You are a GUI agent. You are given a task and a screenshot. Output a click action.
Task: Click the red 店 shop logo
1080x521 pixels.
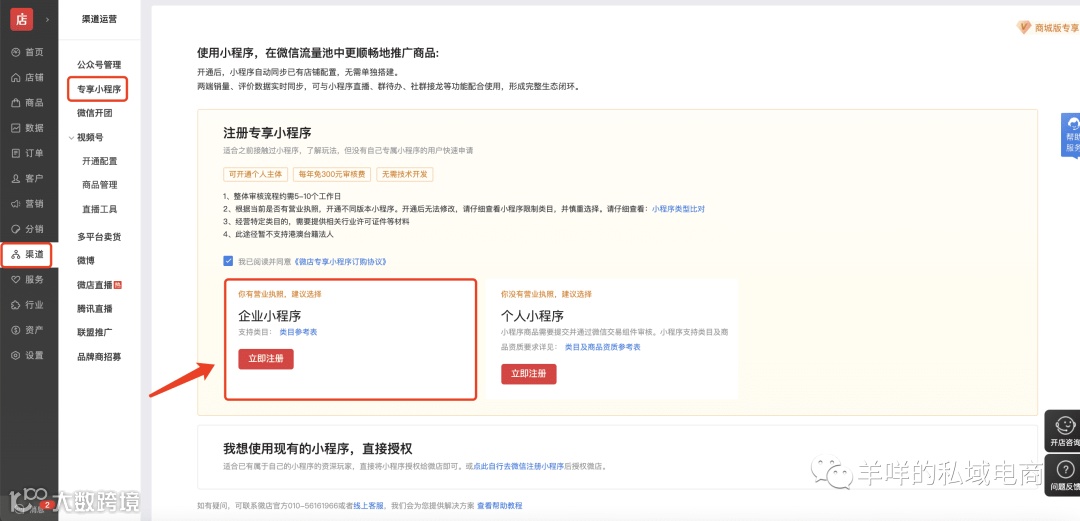point(21,19)
